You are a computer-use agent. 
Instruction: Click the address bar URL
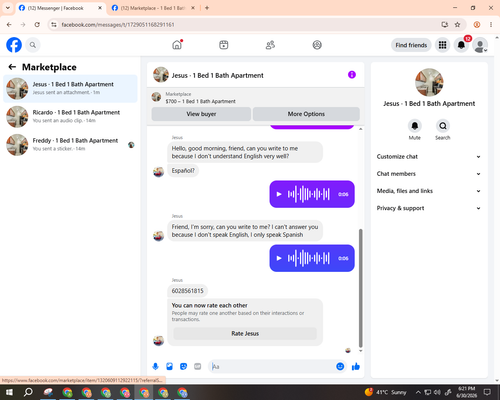(x=118, y=25)
